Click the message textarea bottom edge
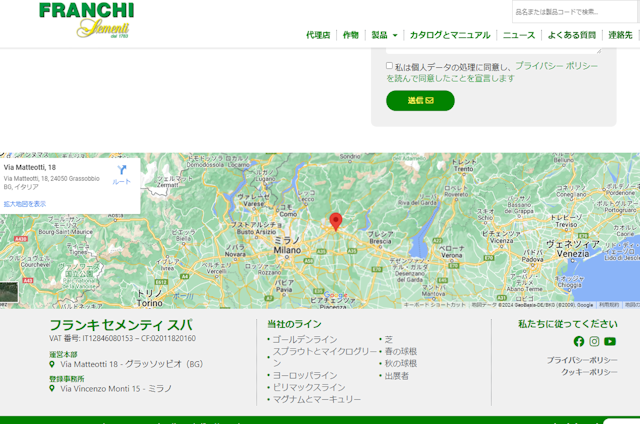640x424 pixels. tap(493, 52)
